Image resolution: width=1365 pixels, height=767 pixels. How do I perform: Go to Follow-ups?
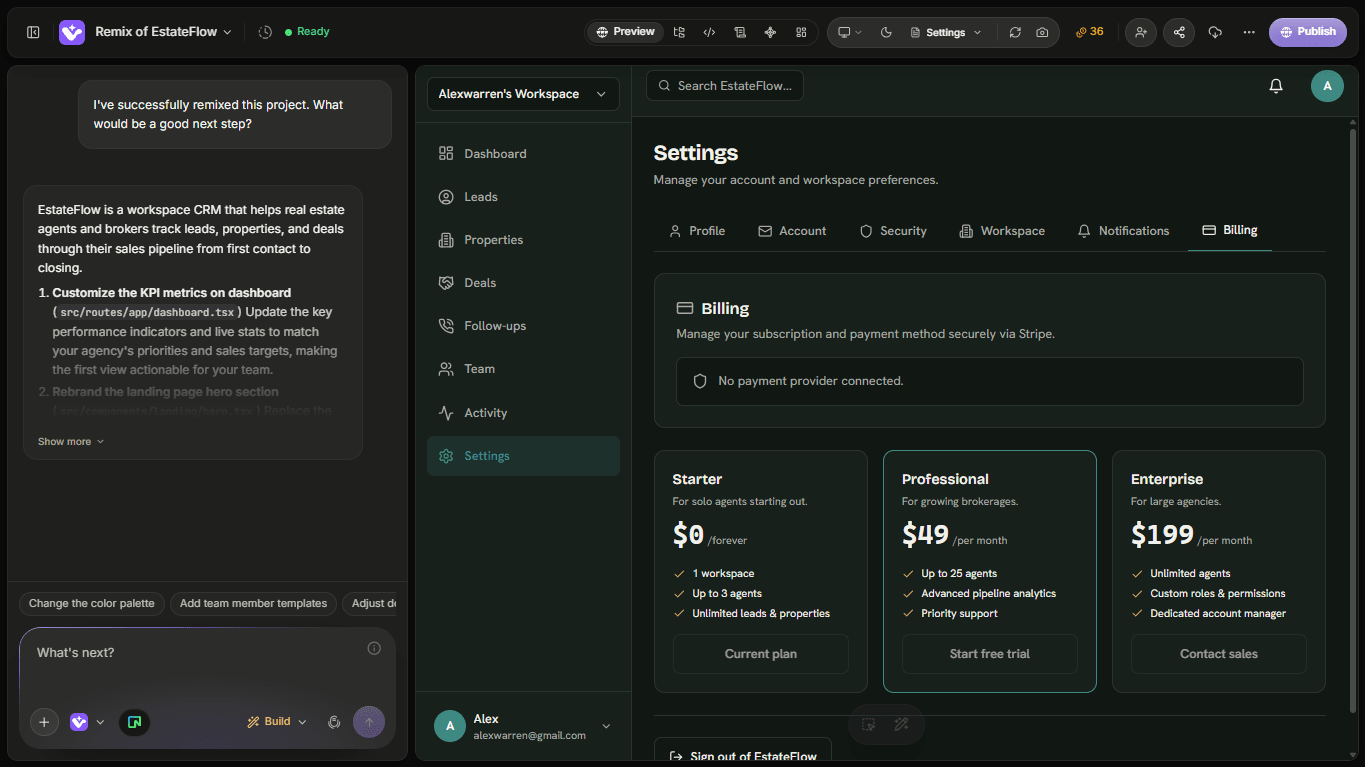coord(523,326)
